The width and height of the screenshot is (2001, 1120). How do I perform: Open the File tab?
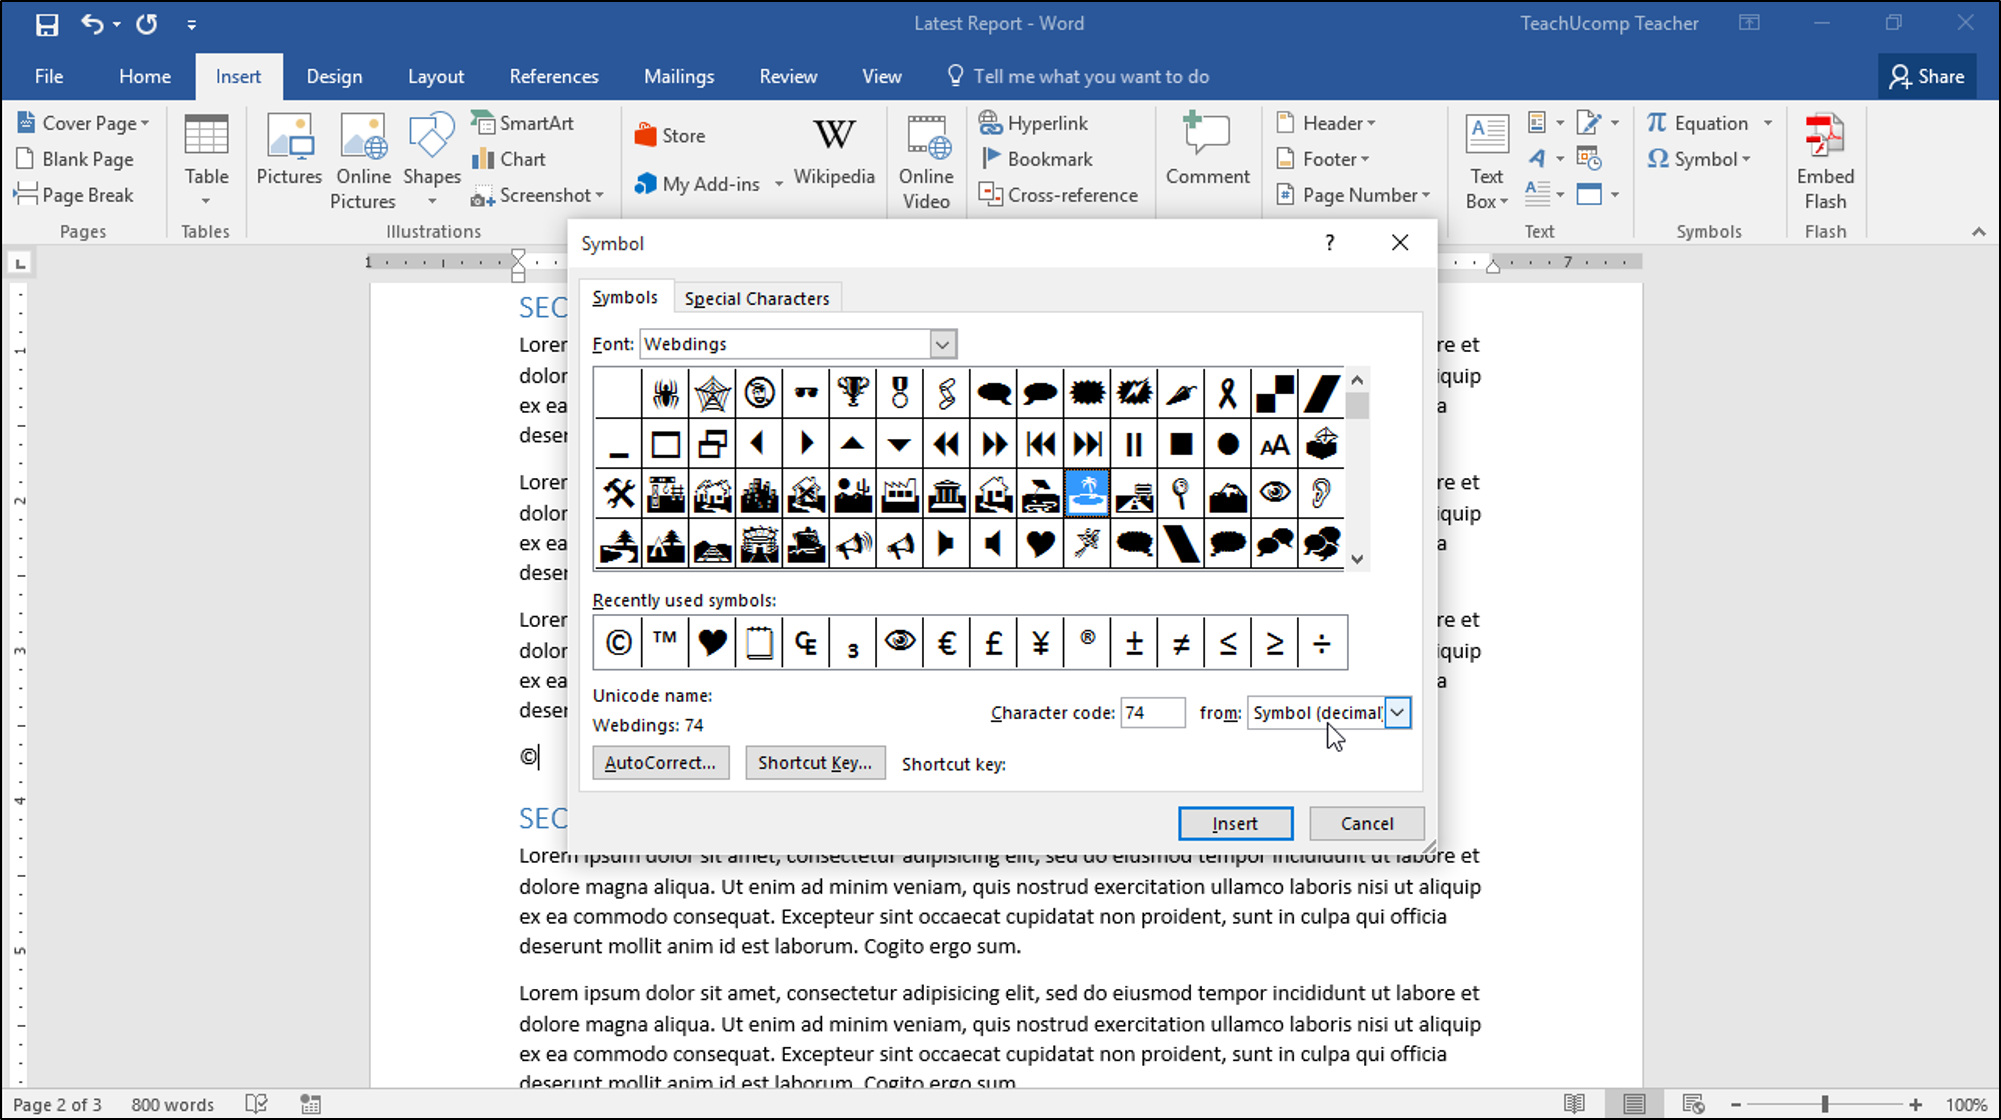tap(49, 76)
